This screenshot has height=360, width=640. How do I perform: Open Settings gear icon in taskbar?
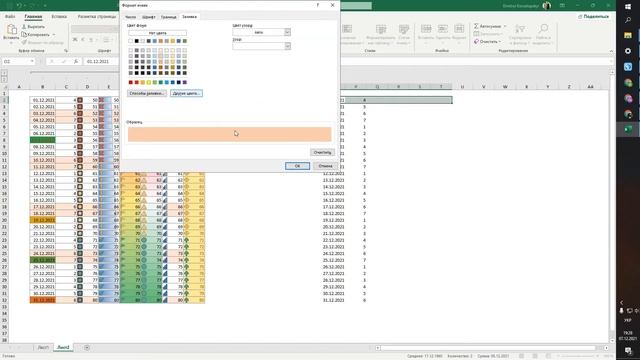[628, 51]
